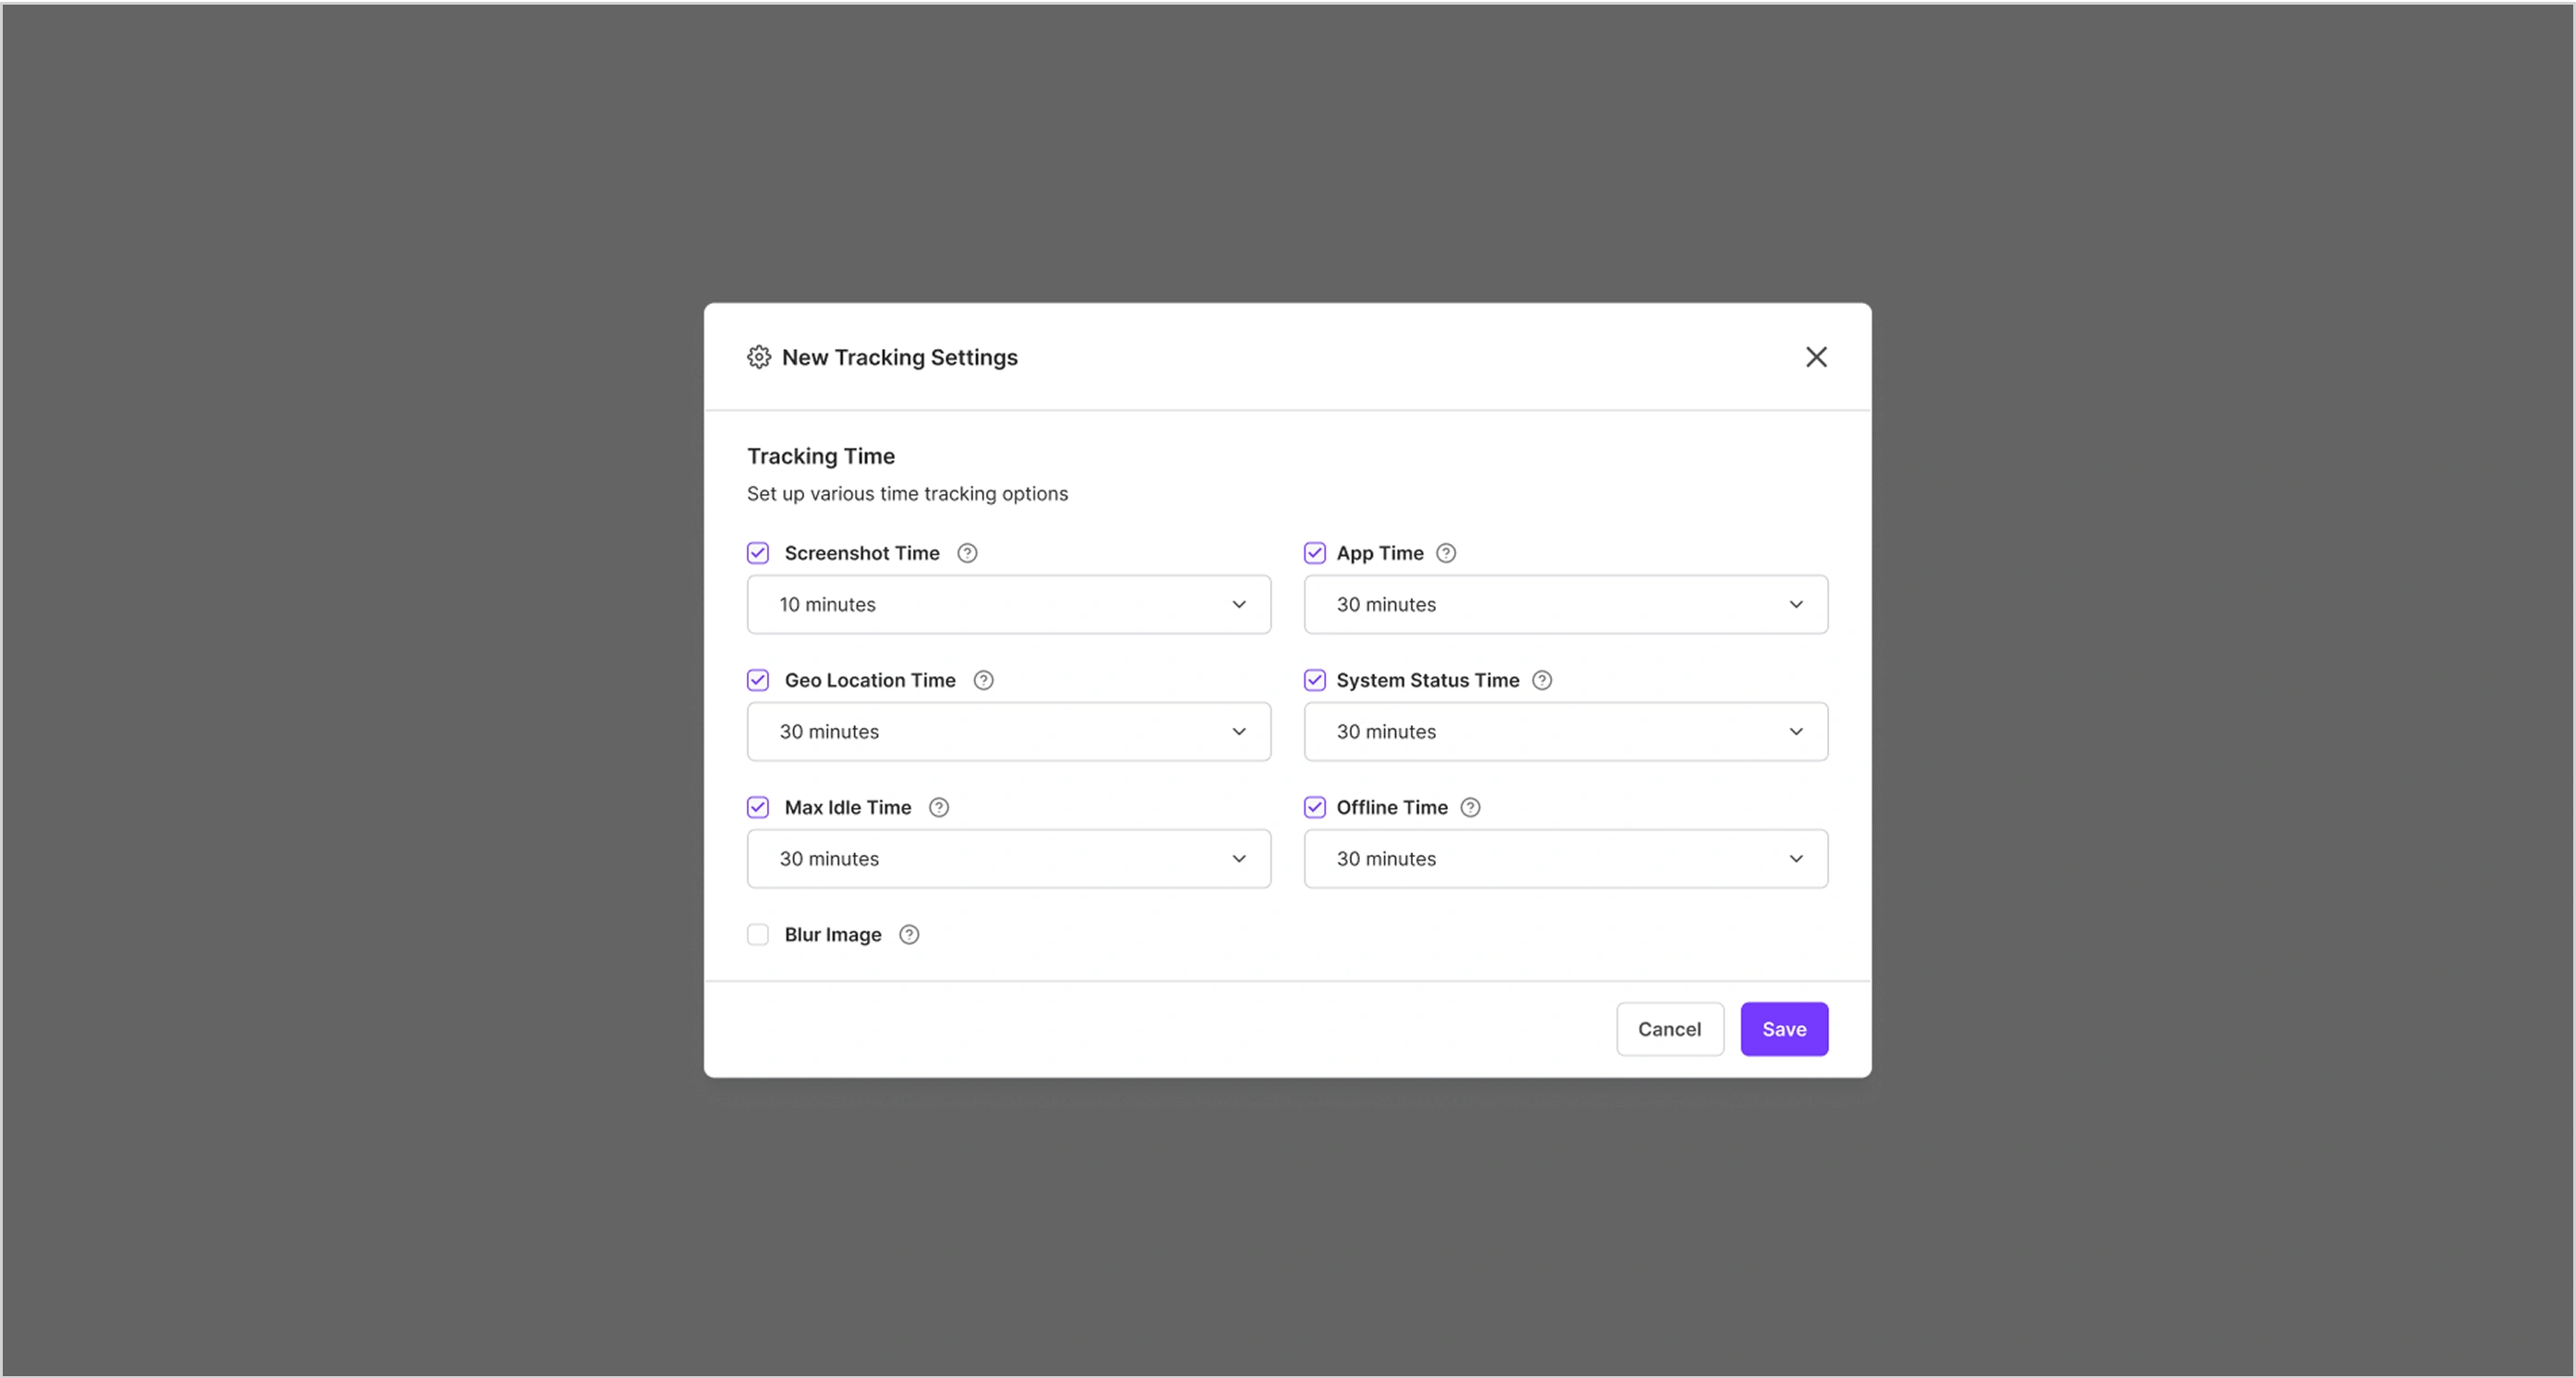Click the gear icon beside New Tracking Settings
The width and height of the screenshot is (2576, 1378).
coord(759,357)
